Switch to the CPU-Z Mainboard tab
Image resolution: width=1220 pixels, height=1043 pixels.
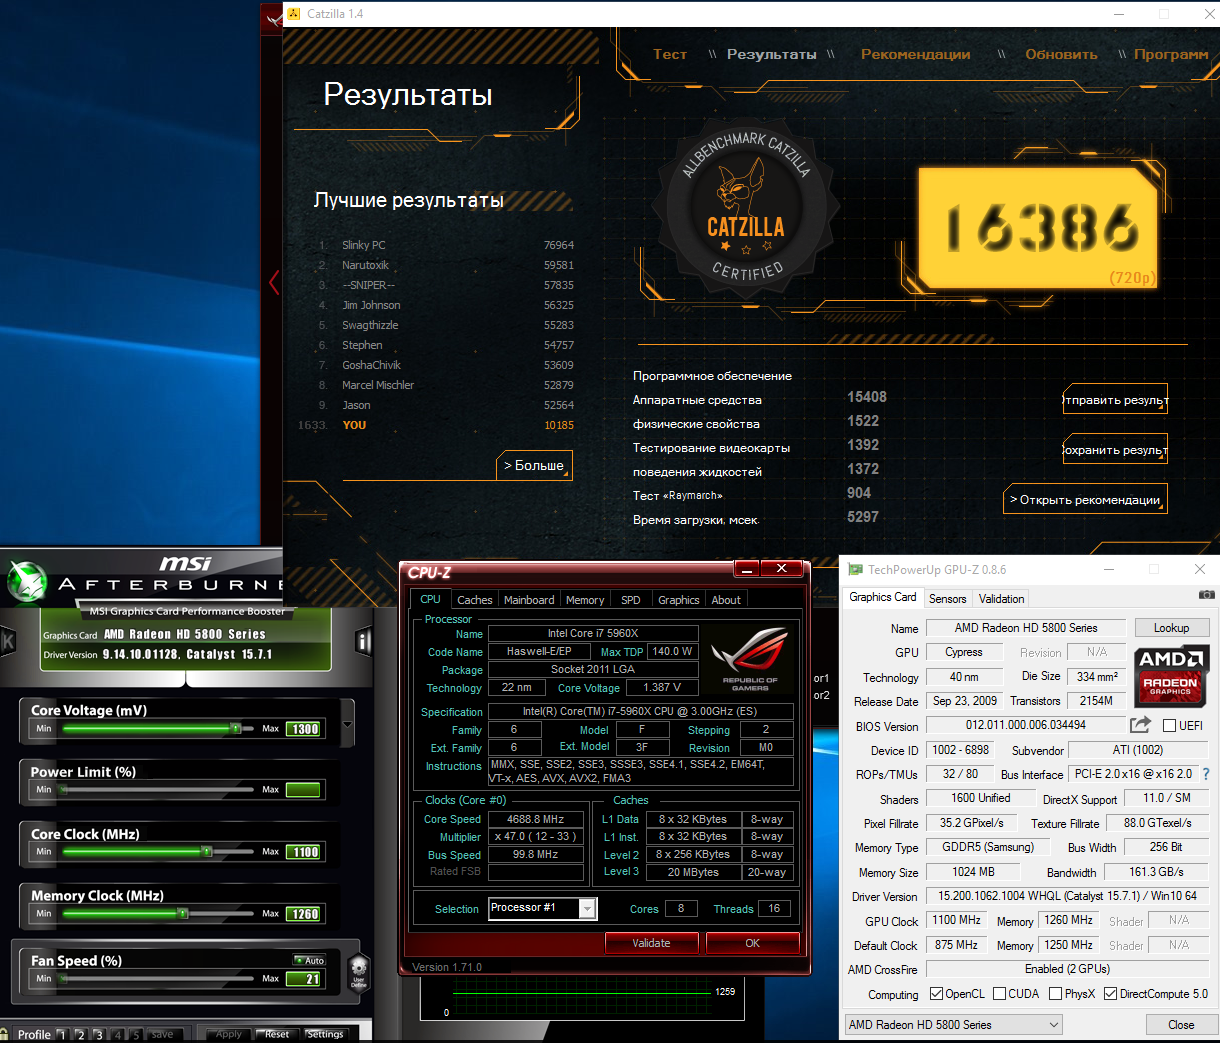click(x=529, y=600)
